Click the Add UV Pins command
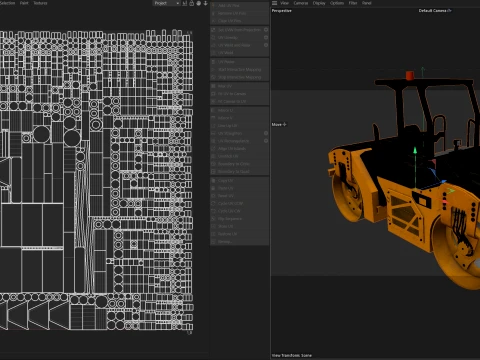This screenshot has height=360, width=480. pyautogui.click(x=239, y=6)
